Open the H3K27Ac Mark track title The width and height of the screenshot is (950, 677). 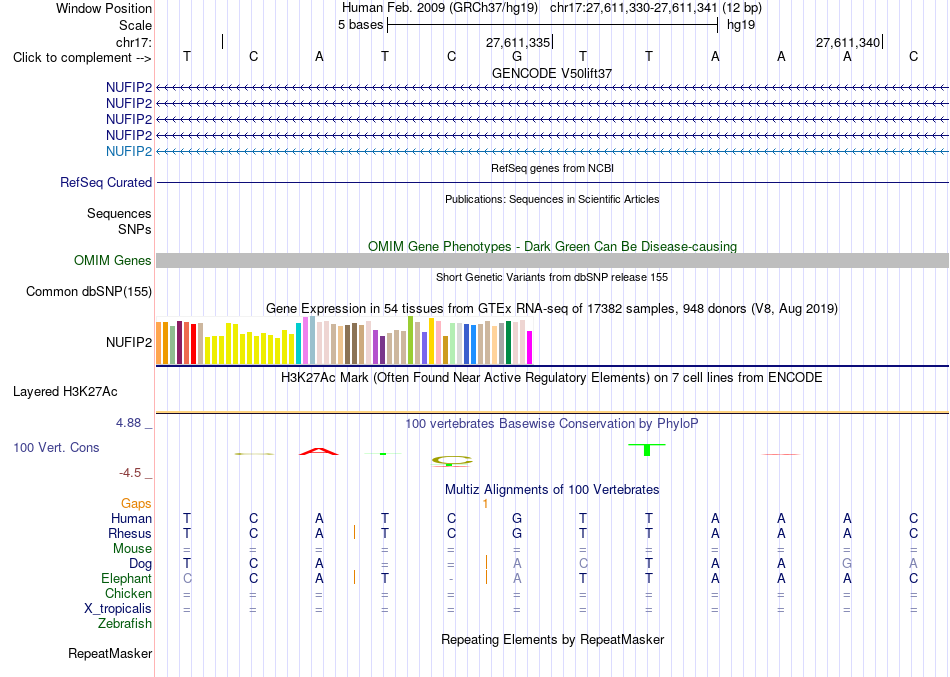552,378
